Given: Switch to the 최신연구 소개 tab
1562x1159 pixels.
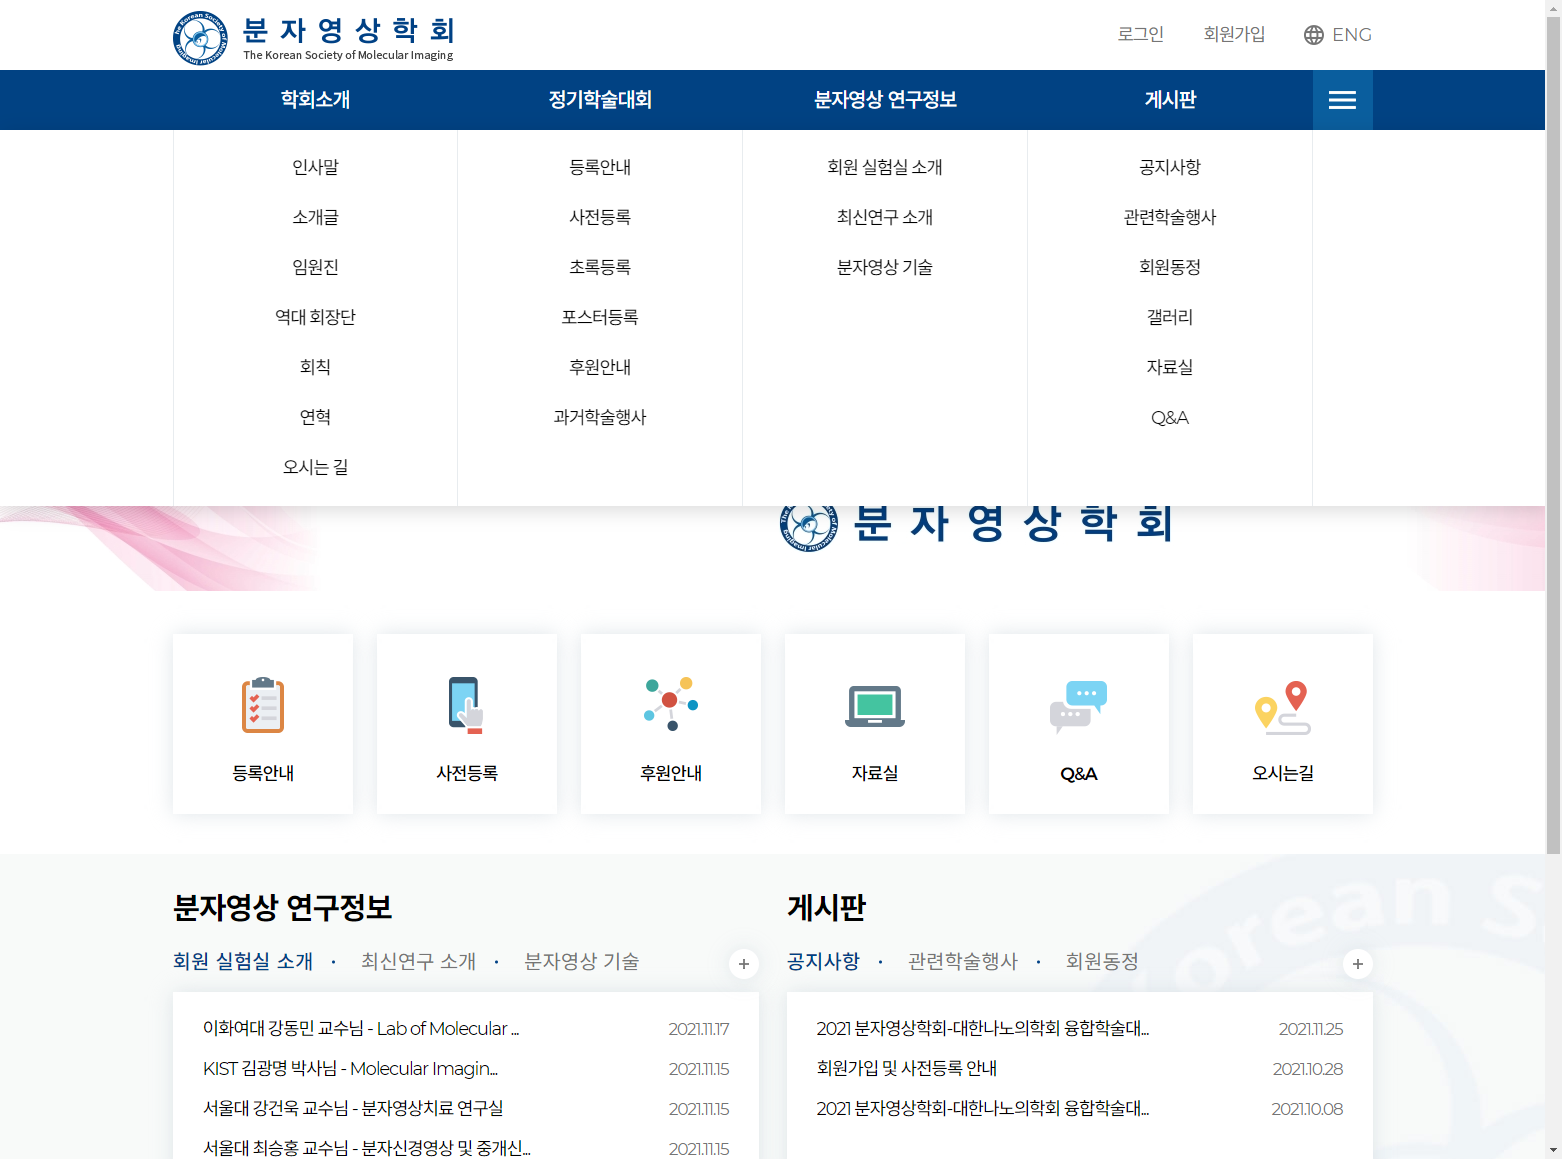Looking at the screenshot, I should 418,961.
